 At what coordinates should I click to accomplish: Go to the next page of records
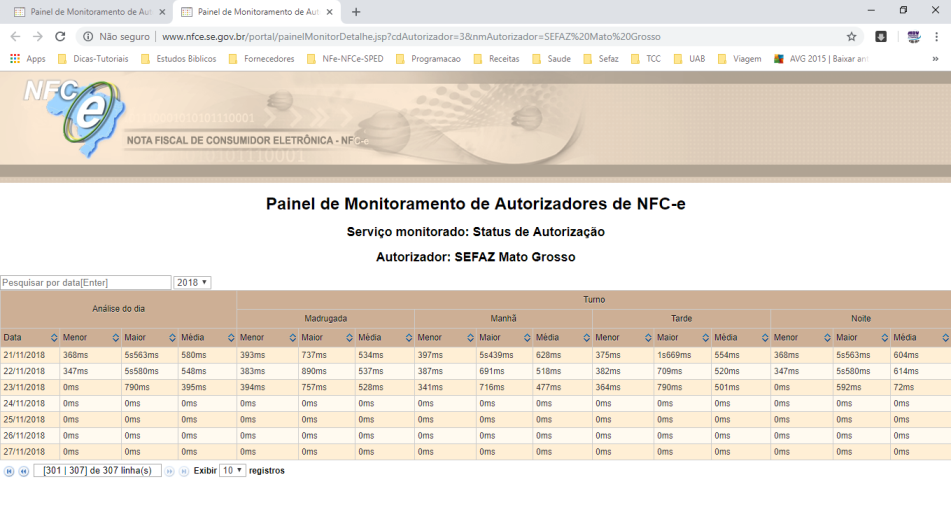[169, 471]
